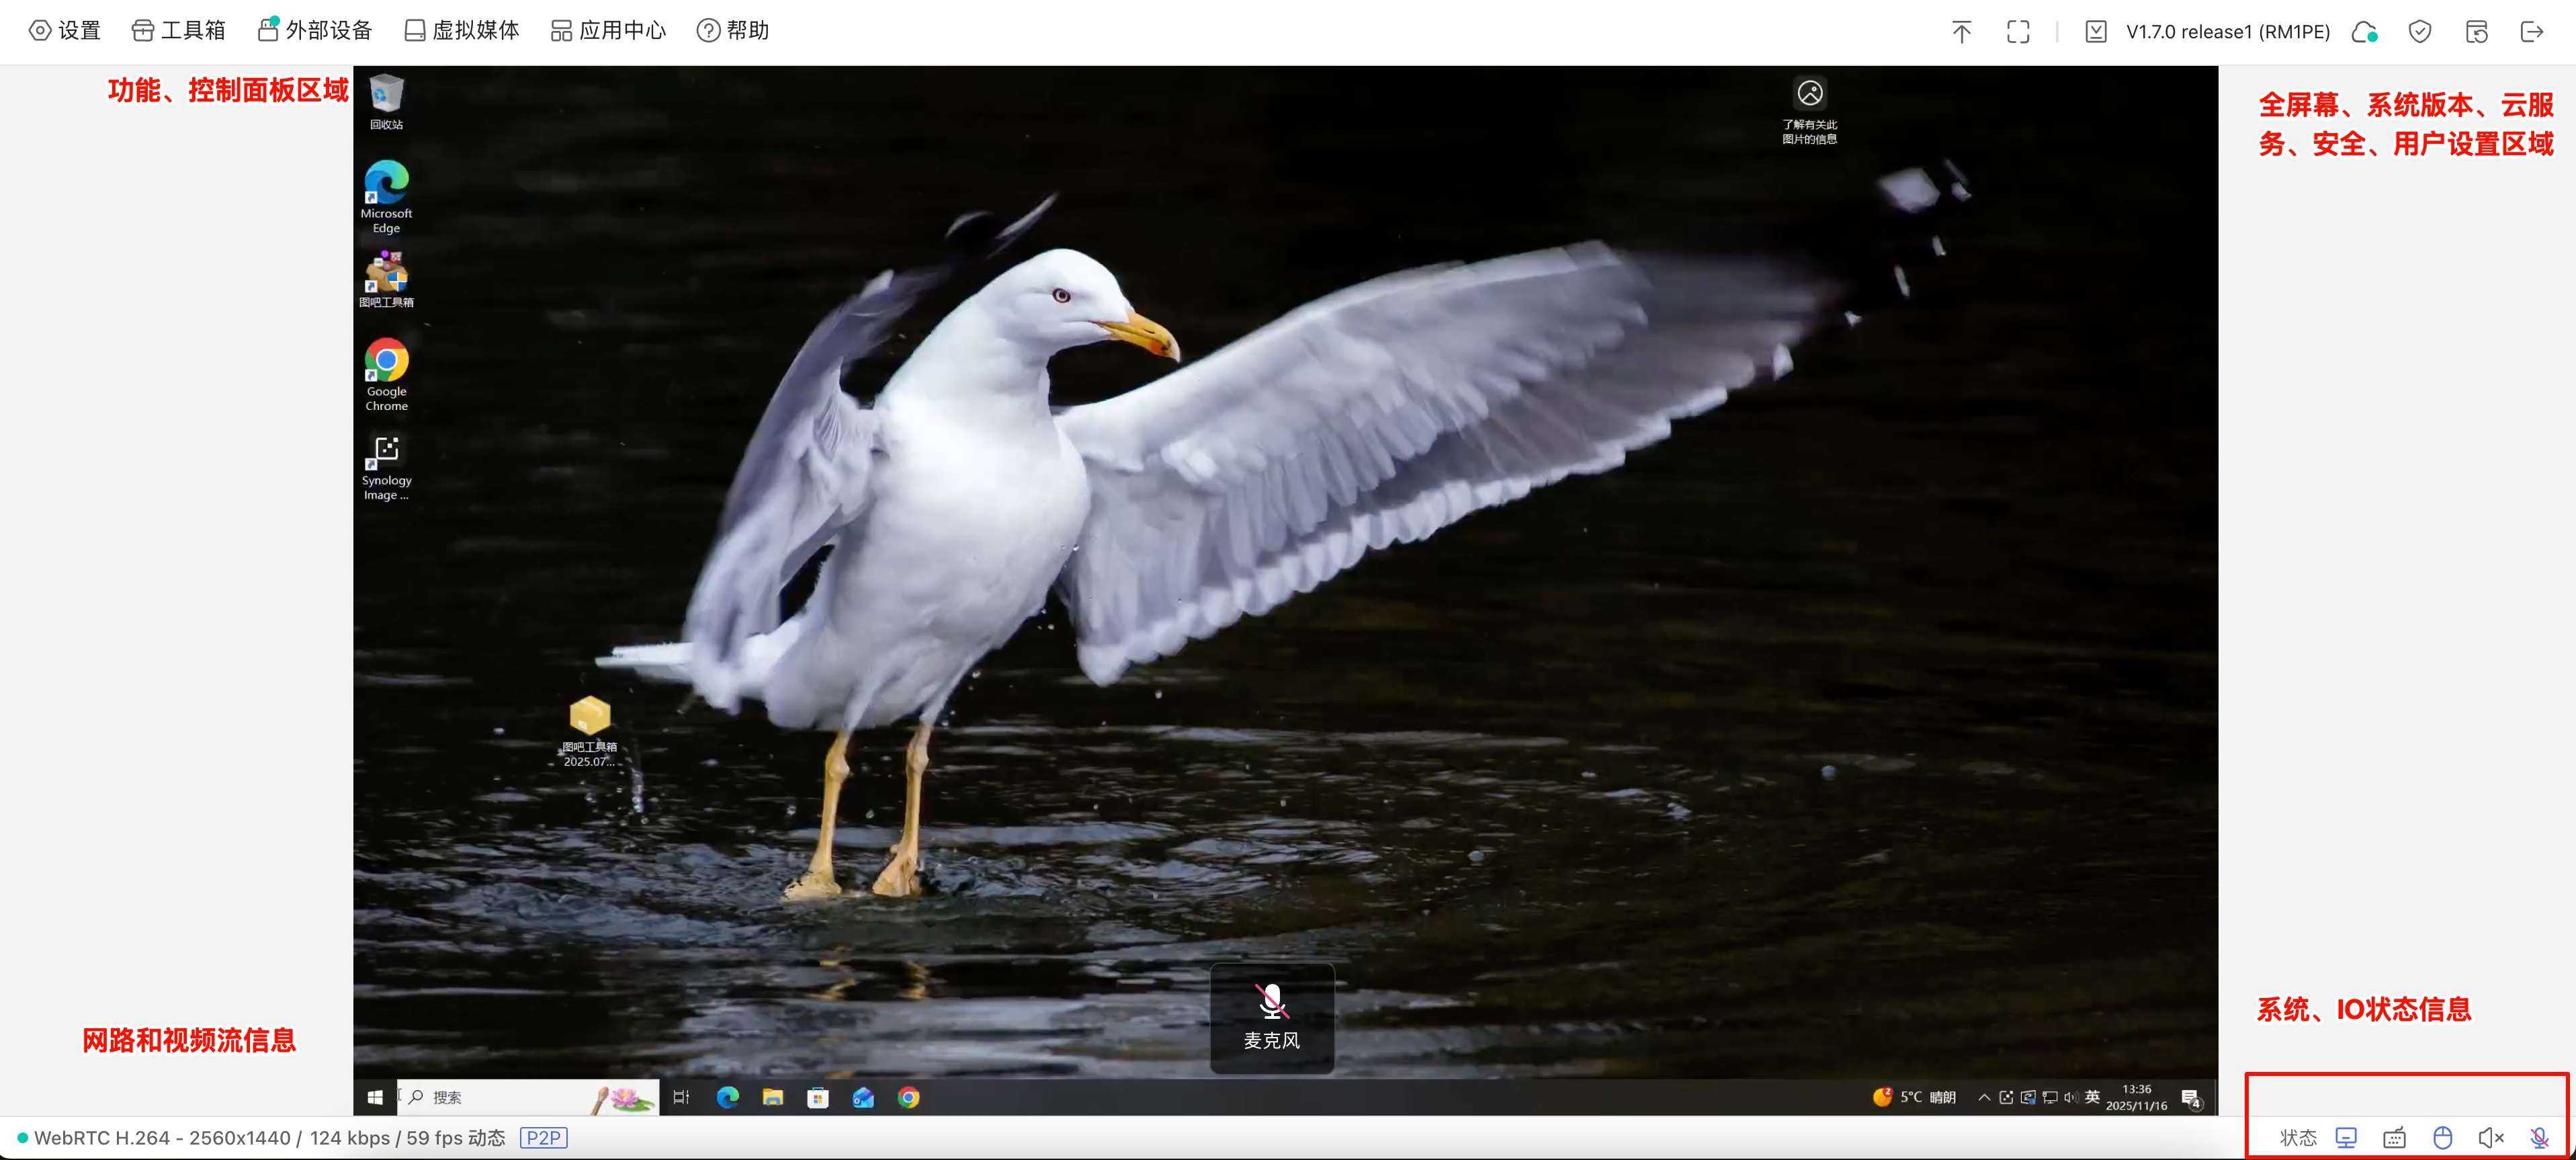2576x1160 pixels.
Task: Click the window restore history icon
Action: pos(2476,32)
